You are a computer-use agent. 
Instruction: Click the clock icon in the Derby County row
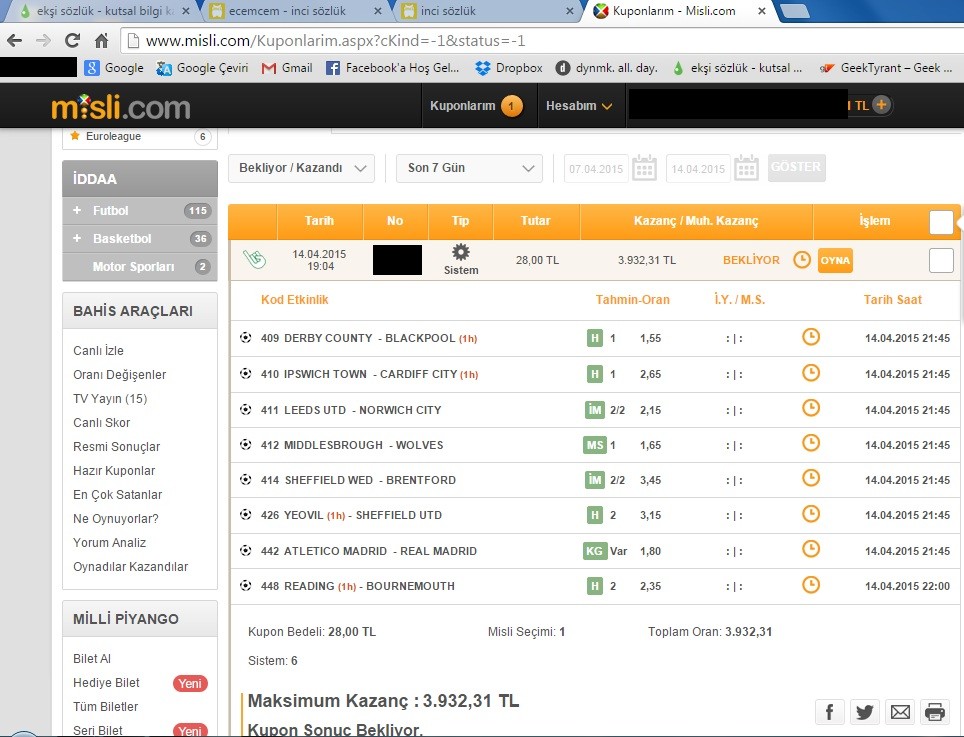(811, 337)
